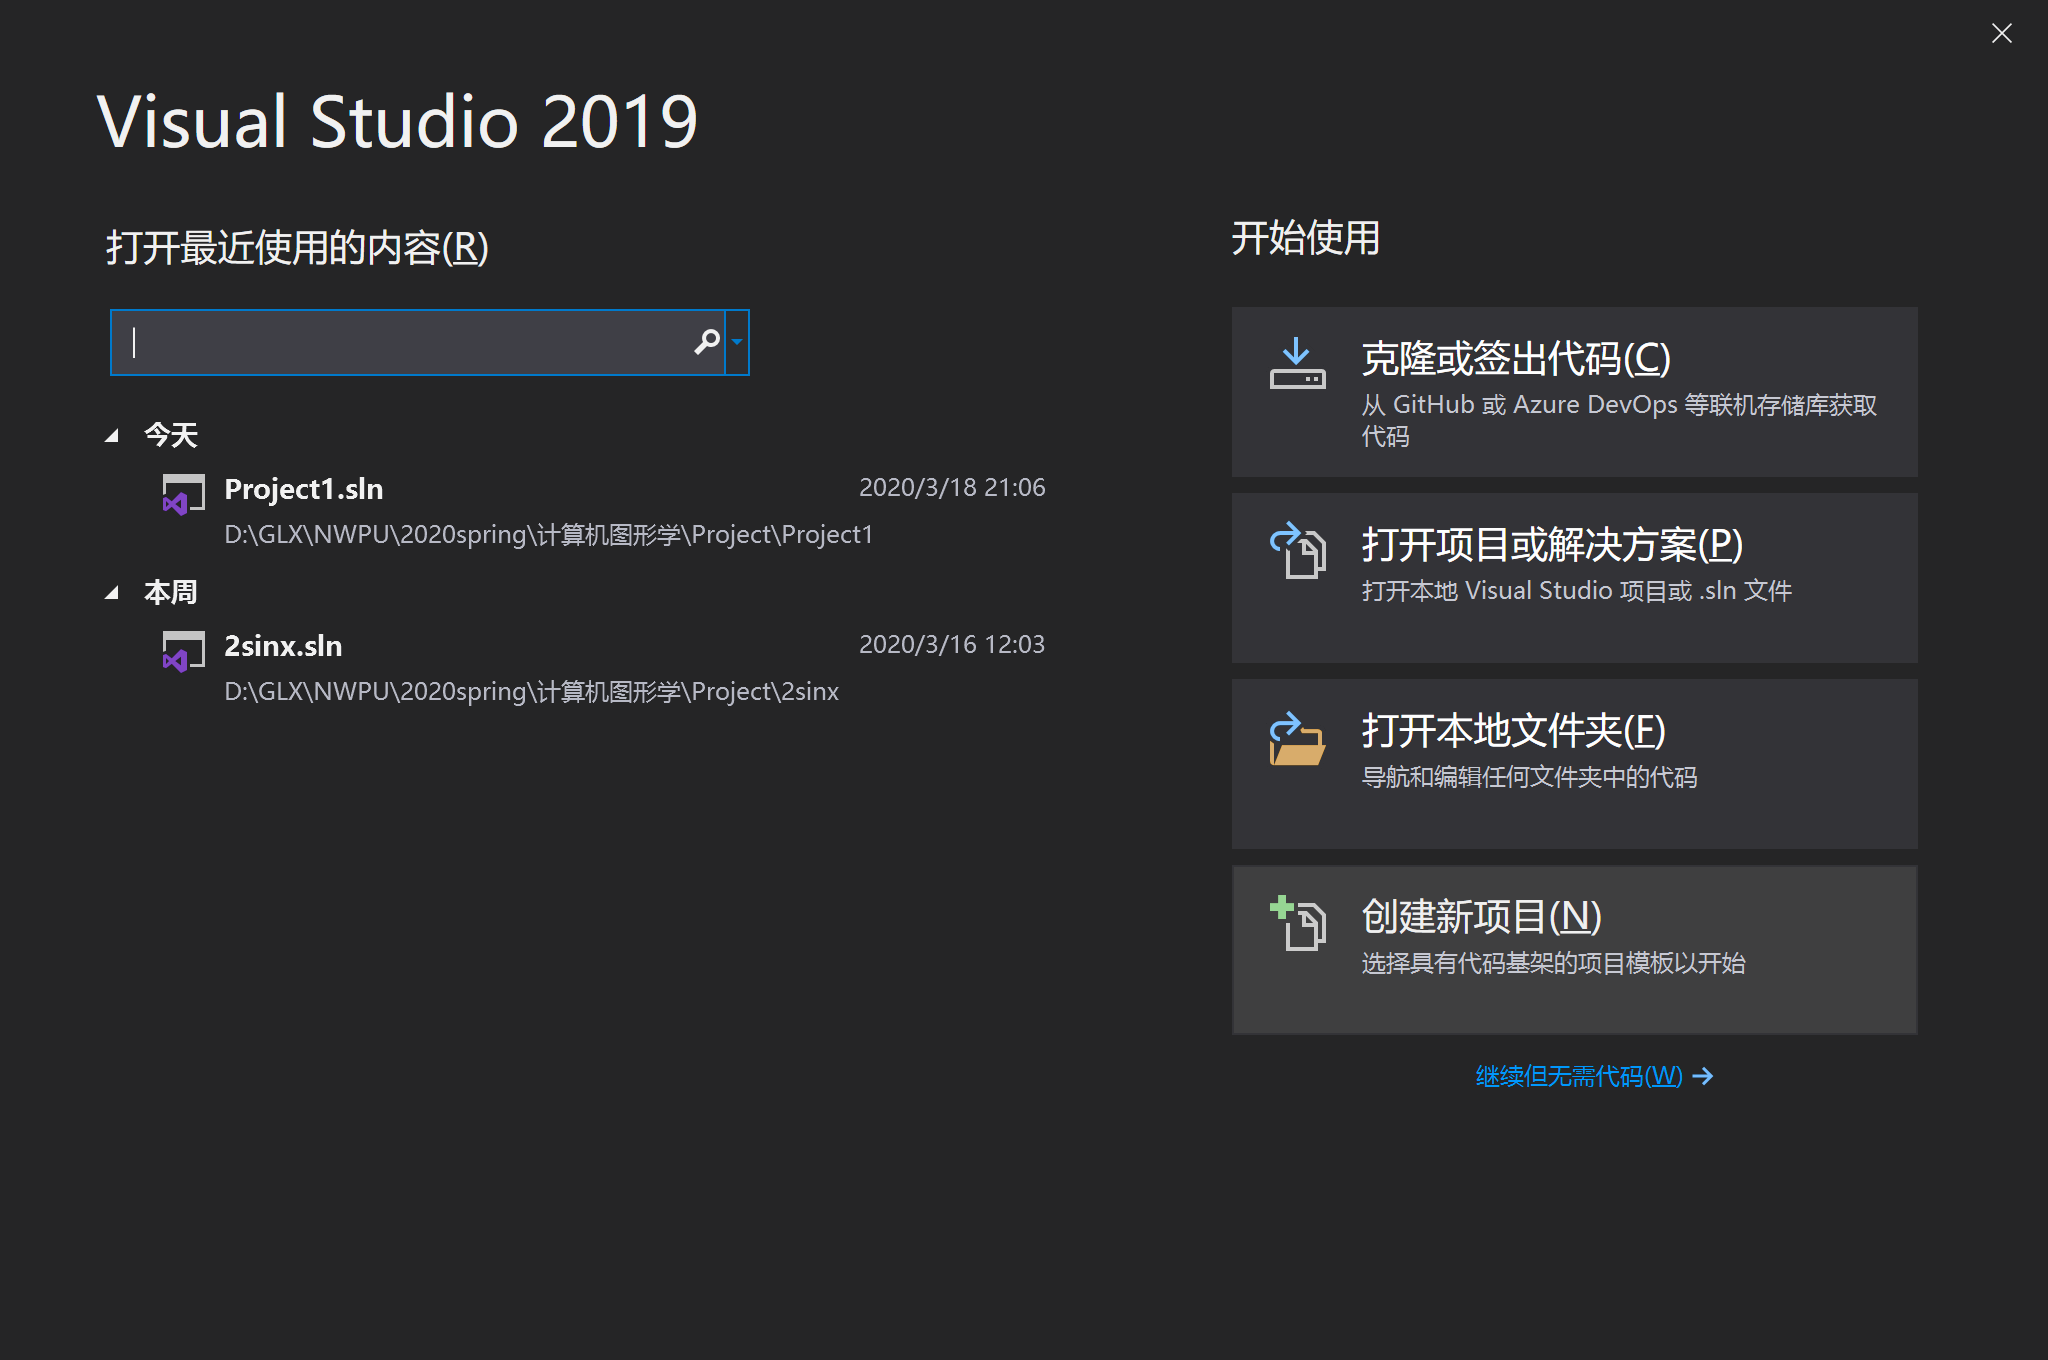The height and width of the screenshot is (1360, 2048).
Task: Collapse the 今天 group
Action: pos(112,435)
